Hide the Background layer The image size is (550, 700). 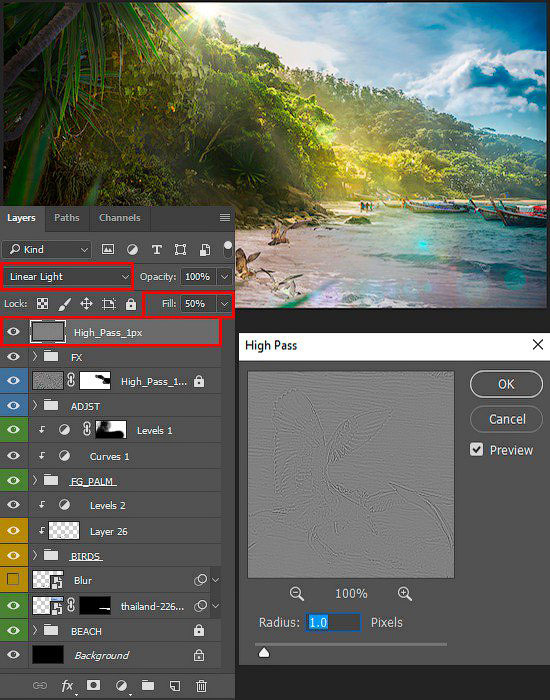13,655
